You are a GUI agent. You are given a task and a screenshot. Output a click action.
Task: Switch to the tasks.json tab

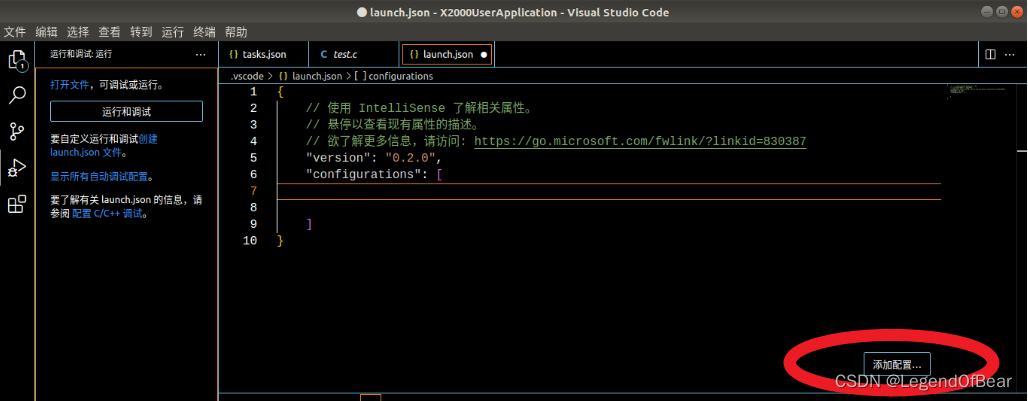264,54
